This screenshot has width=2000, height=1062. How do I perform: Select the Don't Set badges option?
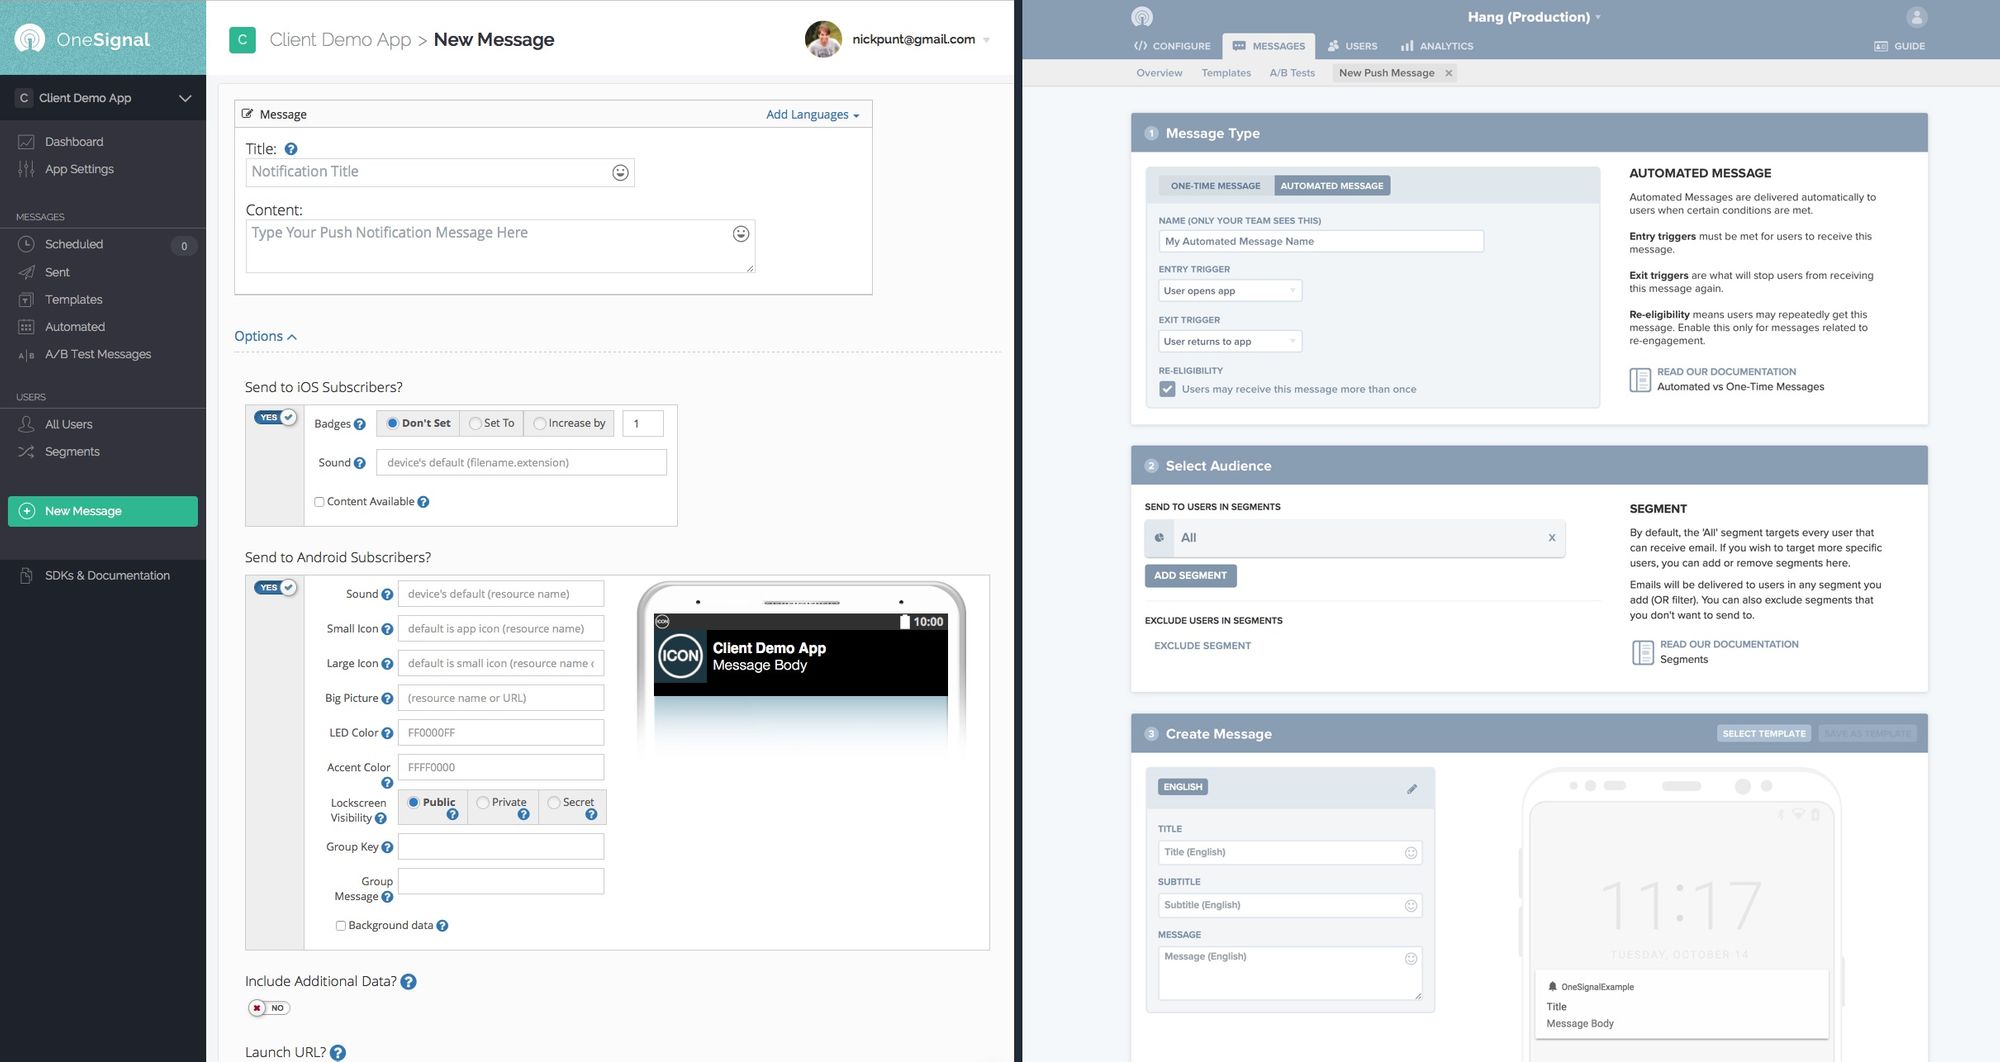[x=418, y=423]
